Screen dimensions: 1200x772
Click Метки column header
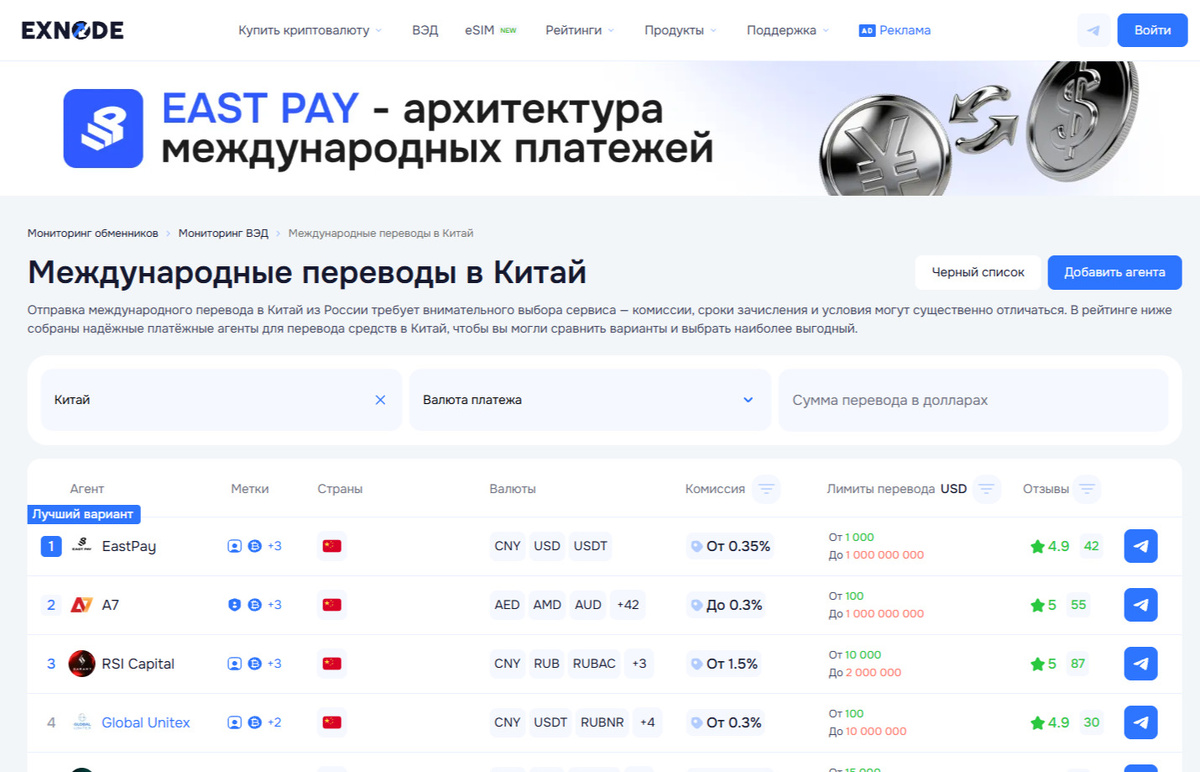[x=250, y=489]
